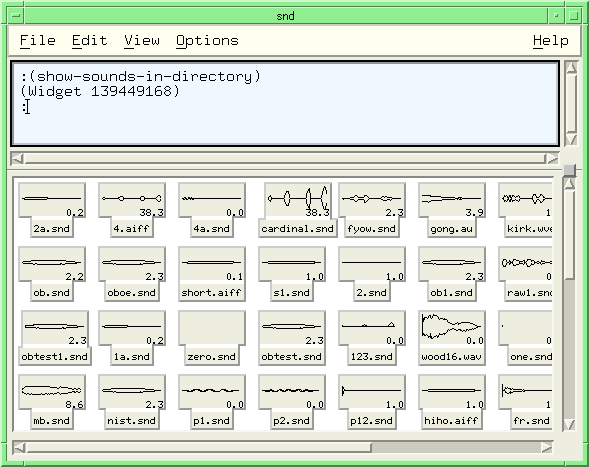The image size is (589, 467).
Task: Select the cardinal.snd waveform thumbnail
Action: [298, 200]
